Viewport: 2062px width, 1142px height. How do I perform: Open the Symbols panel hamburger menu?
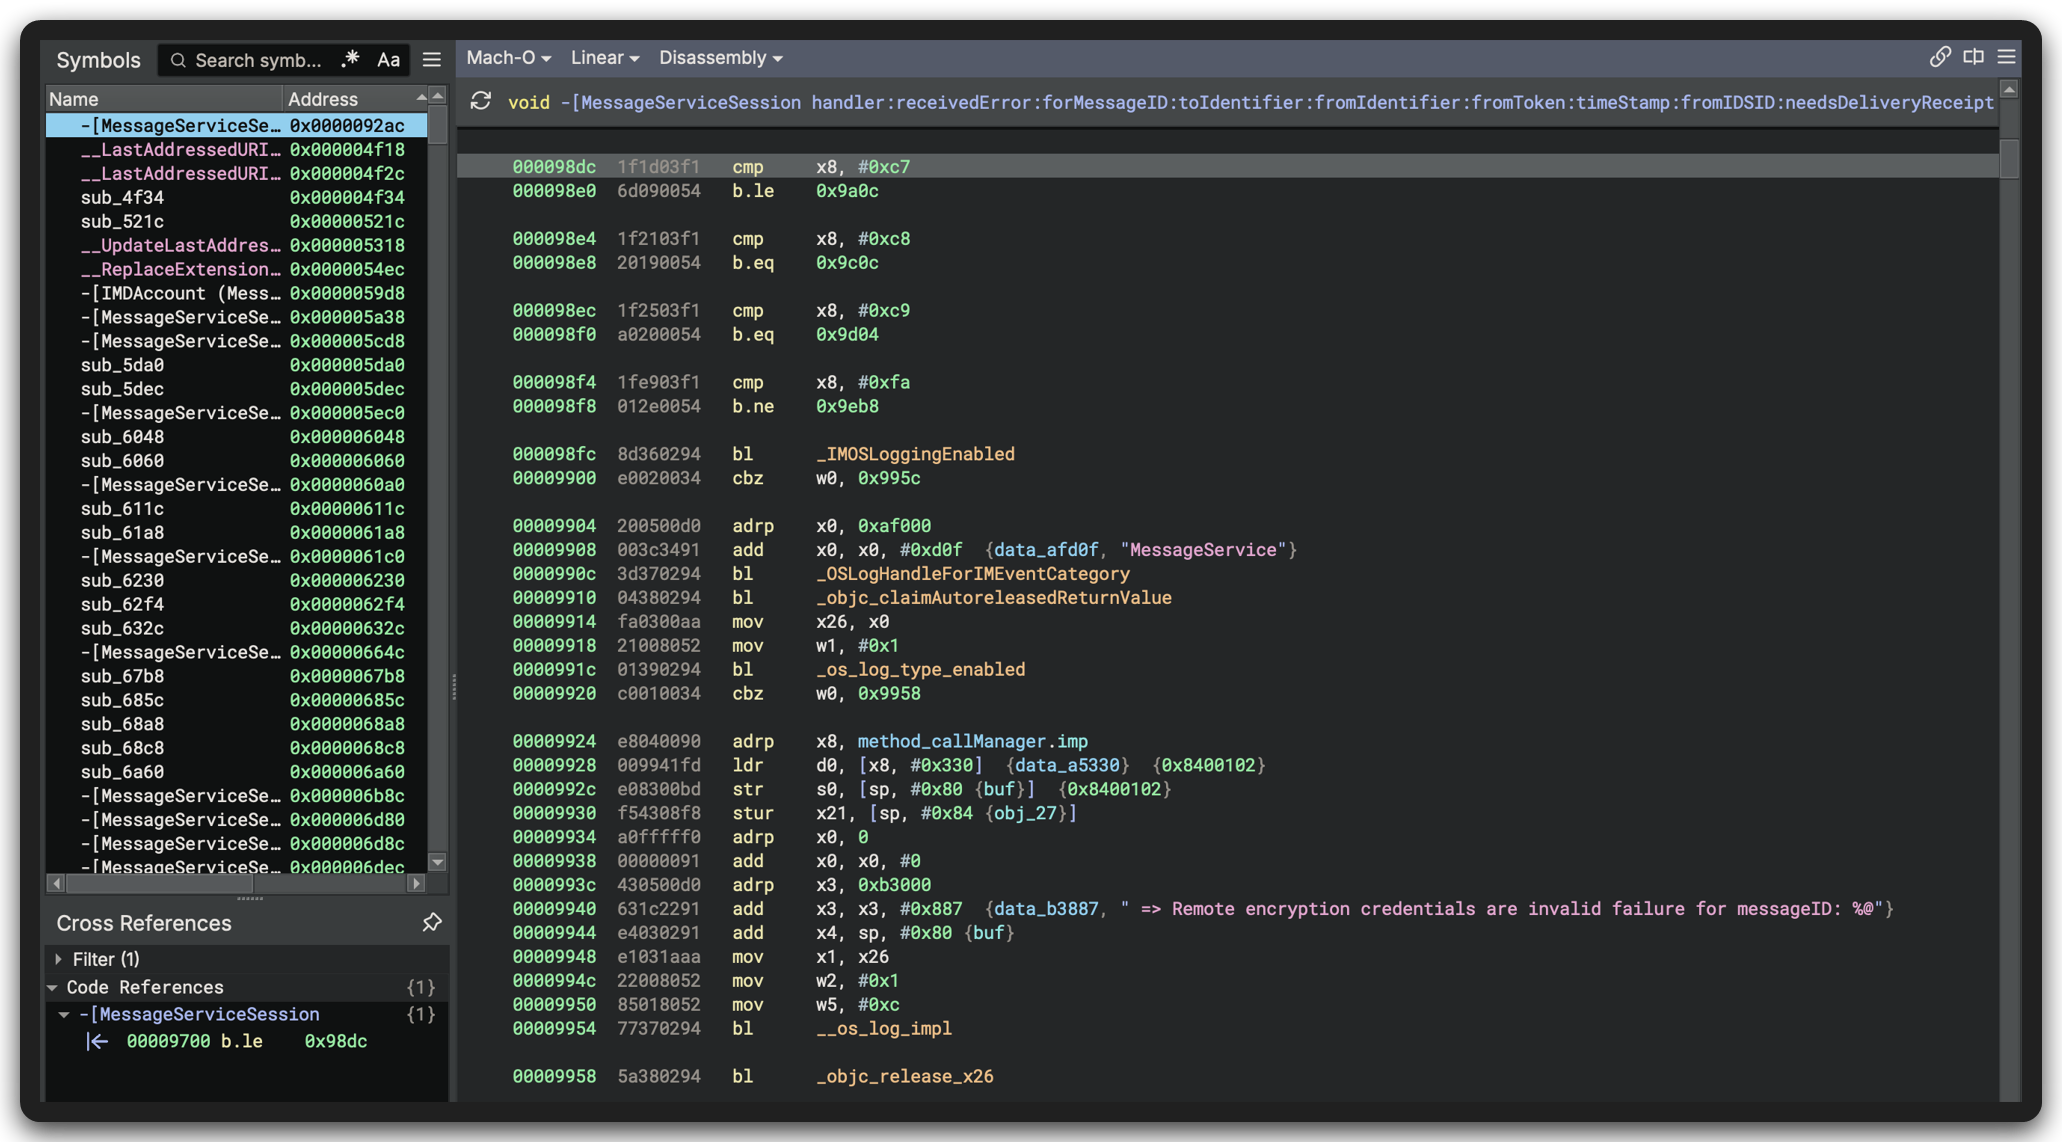pyautogui.click(x=431, y=60)
